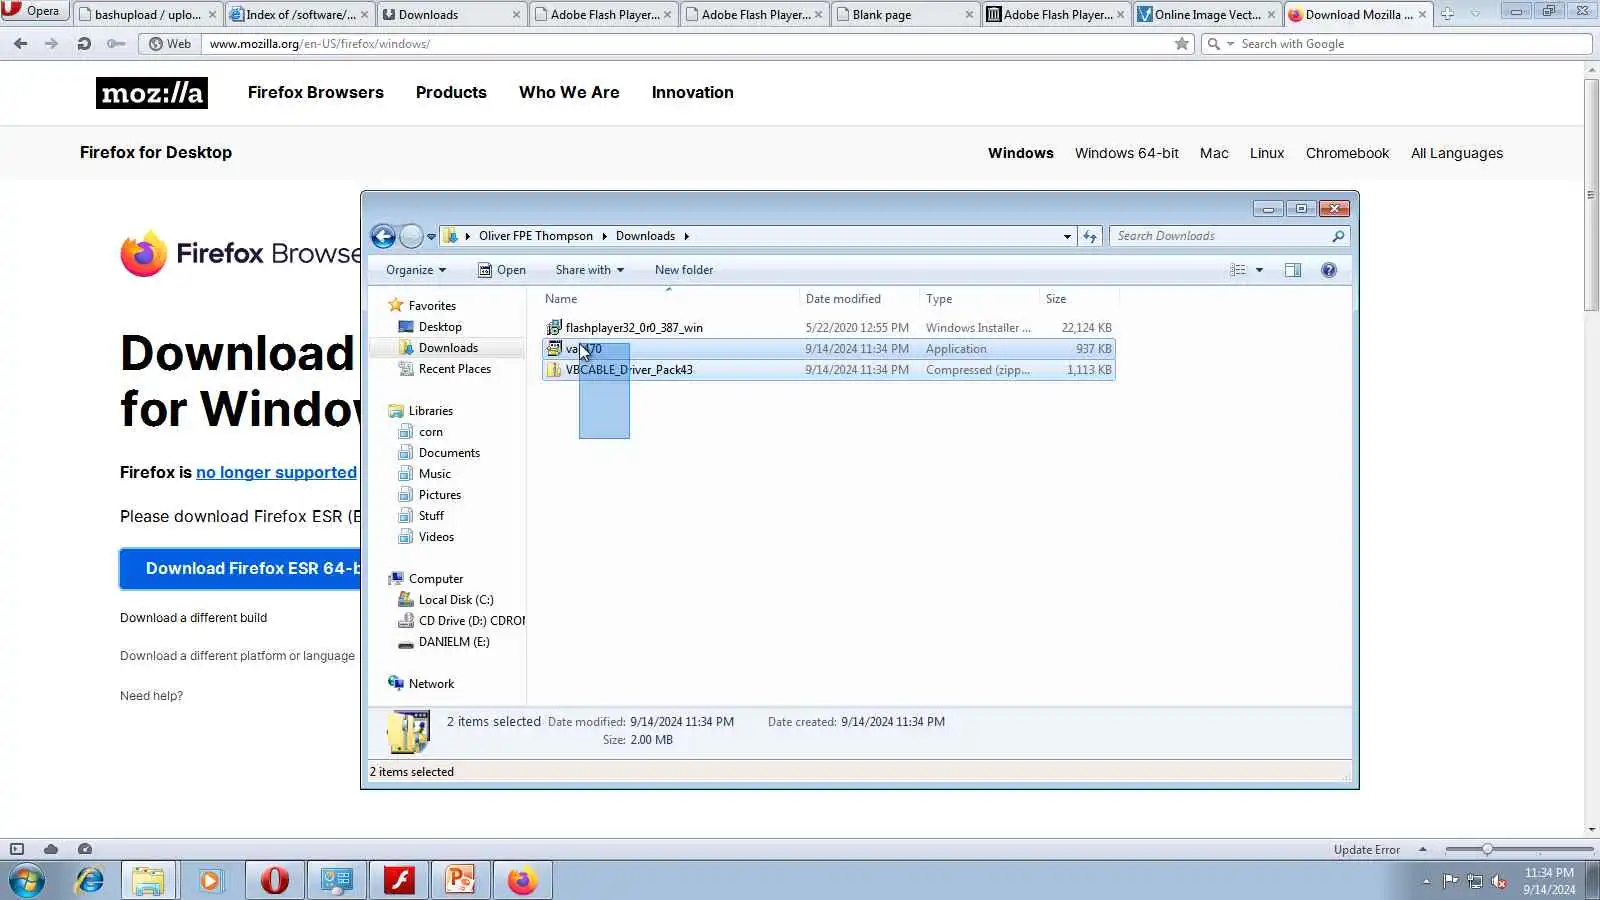Reload the page in Opera
The image size is (1600, 900).
pos(84,44)
